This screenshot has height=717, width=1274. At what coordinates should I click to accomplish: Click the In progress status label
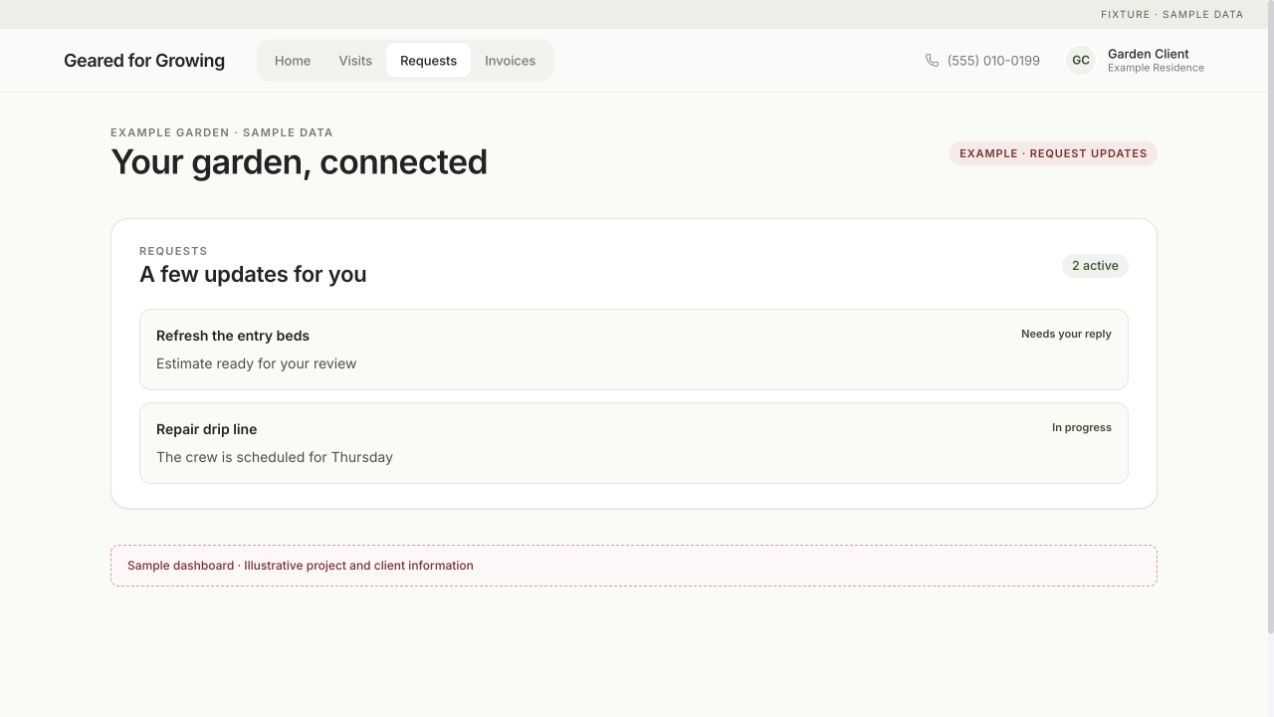point(1081,427)
